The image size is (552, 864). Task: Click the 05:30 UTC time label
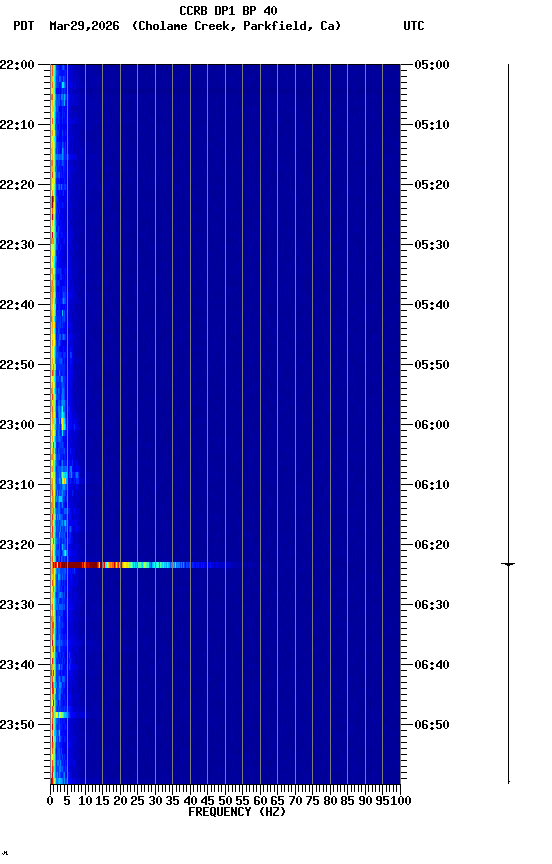tap(432, 245)
